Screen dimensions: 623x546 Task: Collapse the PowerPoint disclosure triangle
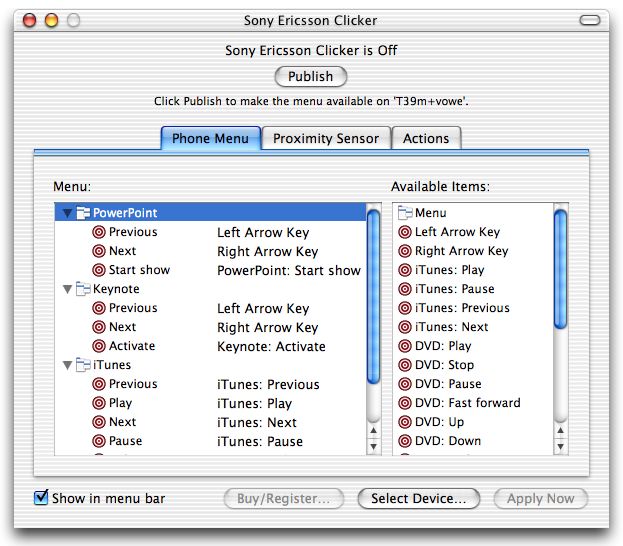click(67, 213)
